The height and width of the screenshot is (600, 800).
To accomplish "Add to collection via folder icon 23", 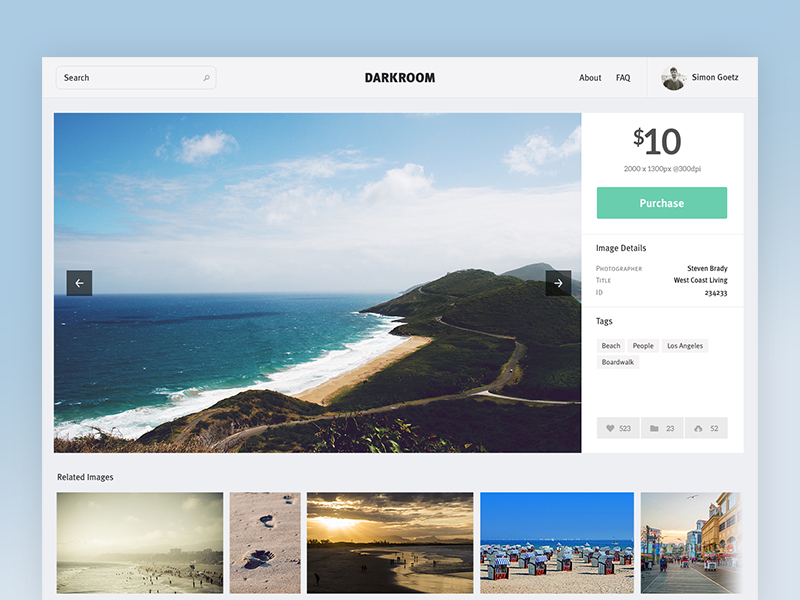I will [x=662, y=429].
